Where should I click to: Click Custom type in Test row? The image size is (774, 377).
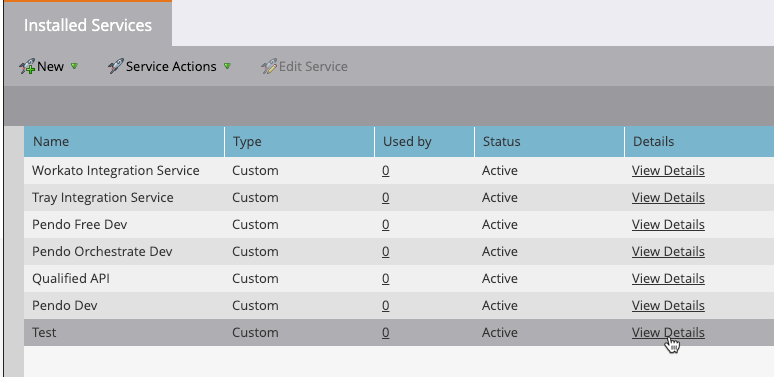click(255, 333)
